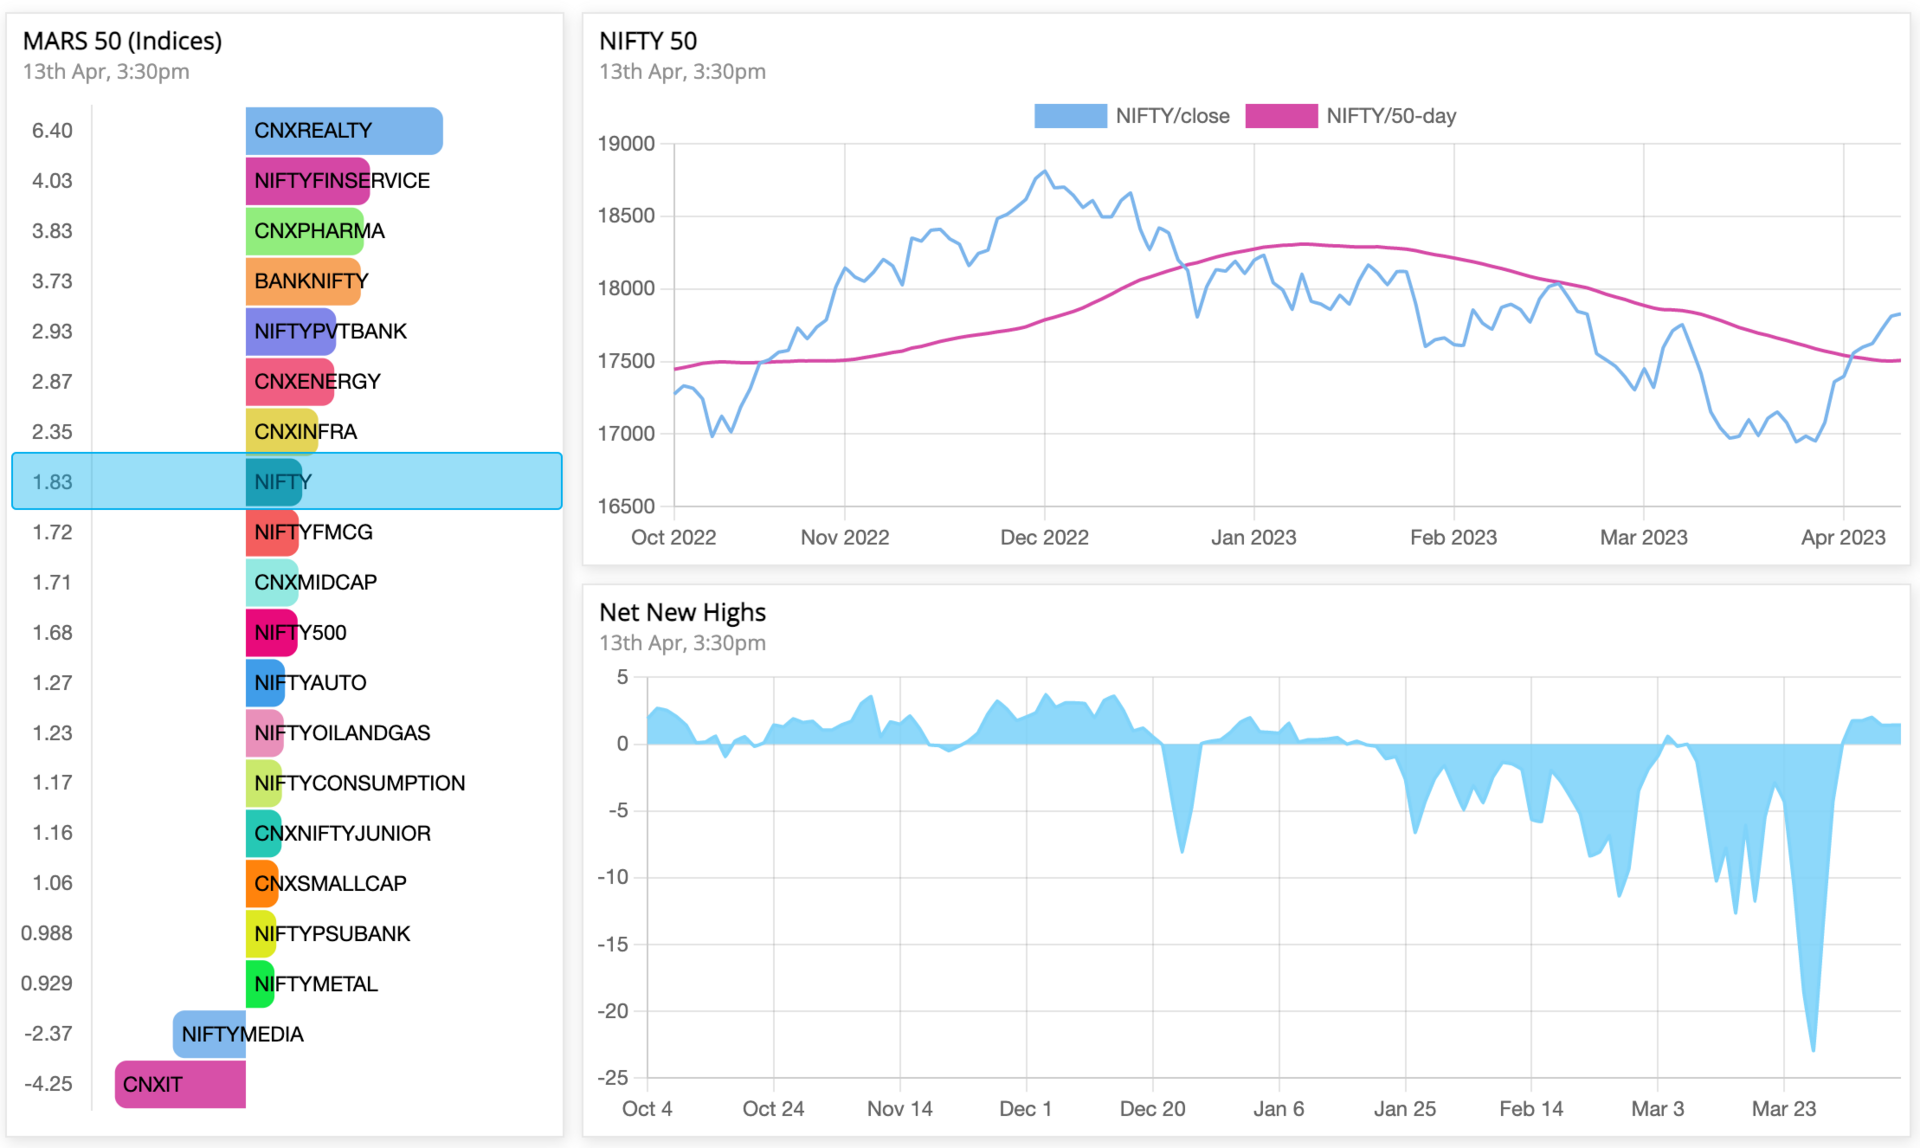Click the Mar 23 axis label
Image resolution: width=1920 pixels, height=1148 pixels.
click(x=1783, y=1108)
